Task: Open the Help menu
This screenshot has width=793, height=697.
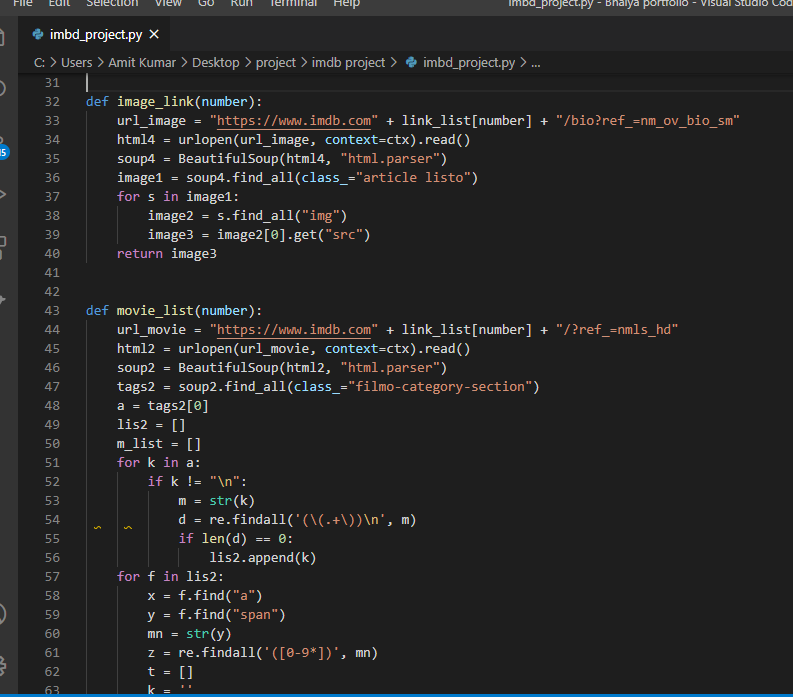Action: pyautogui.click(x=346, y=4)
